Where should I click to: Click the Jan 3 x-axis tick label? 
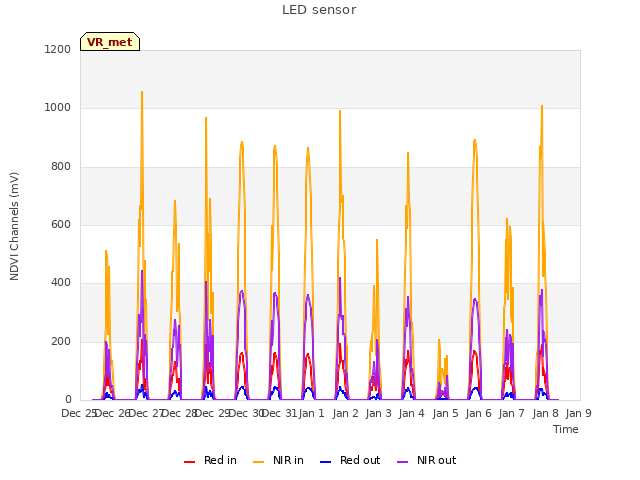(x=378, y=413)
